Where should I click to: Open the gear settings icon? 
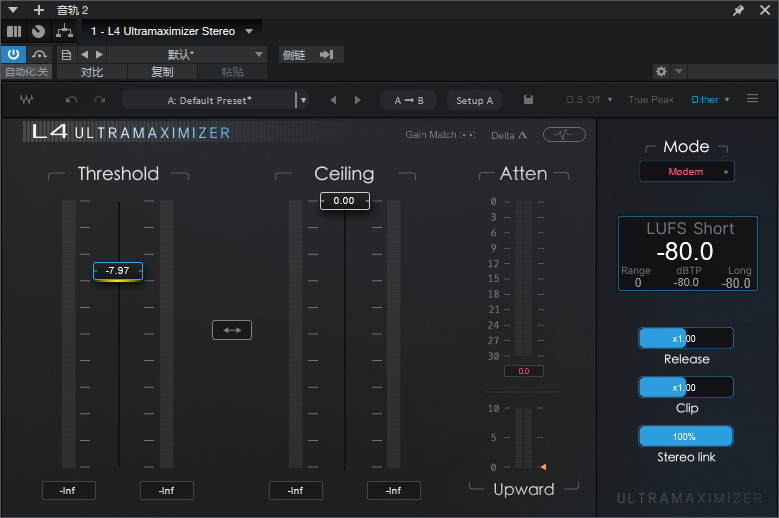tap(661, 72)
